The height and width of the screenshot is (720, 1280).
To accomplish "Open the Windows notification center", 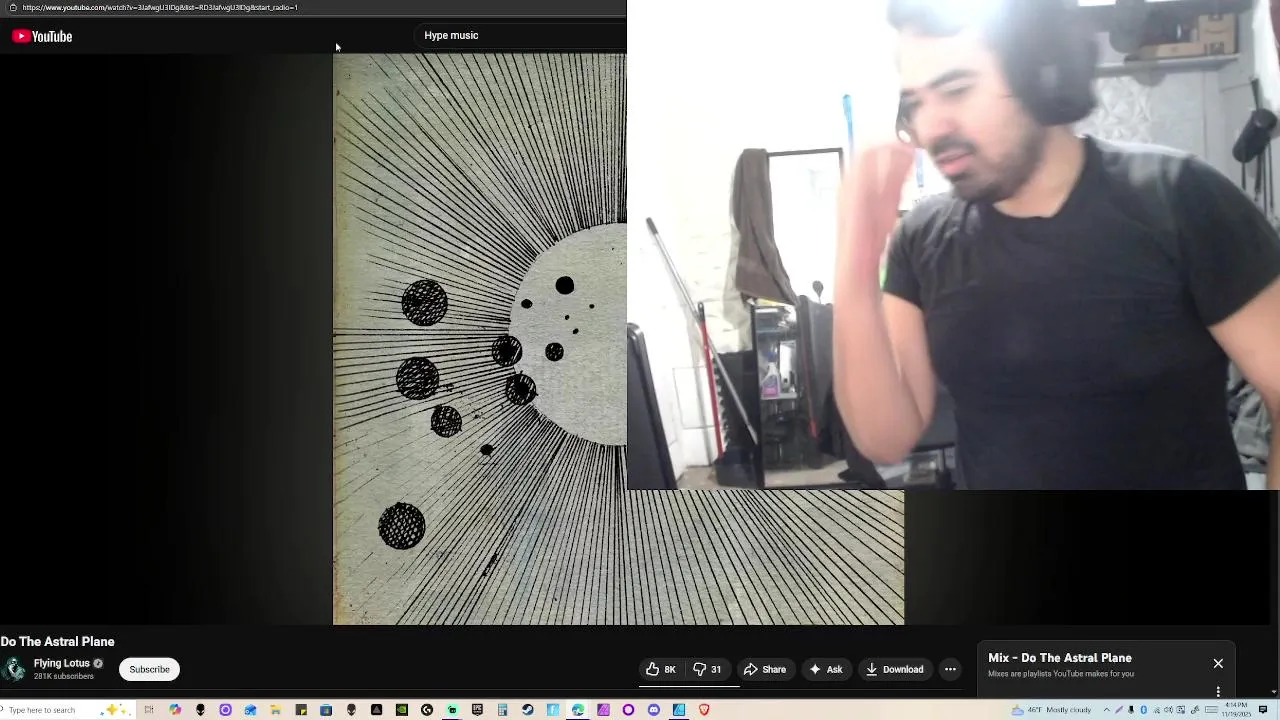I will pyautogui.click(x=1262, y=710).
